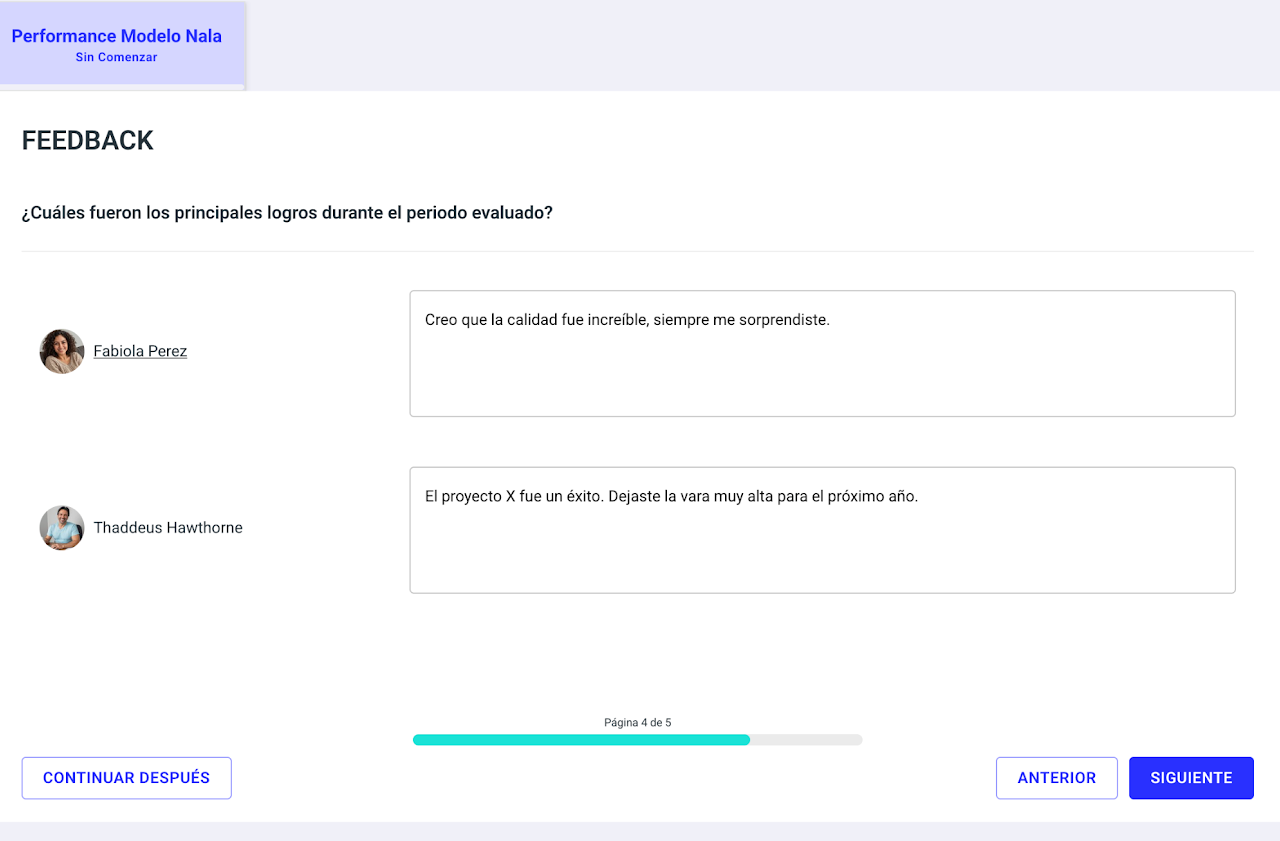Click the gray header area beside the tab

[x=760, y=45]
